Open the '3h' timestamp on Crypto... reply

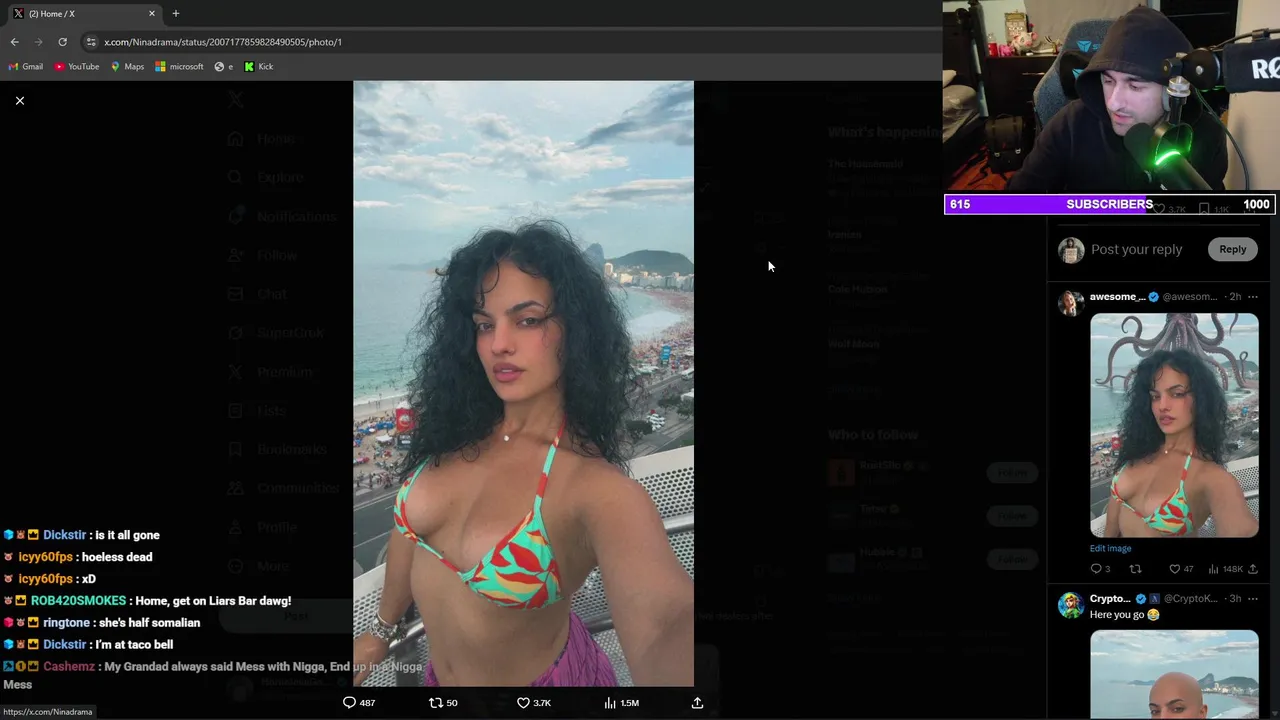[1235, 599]
